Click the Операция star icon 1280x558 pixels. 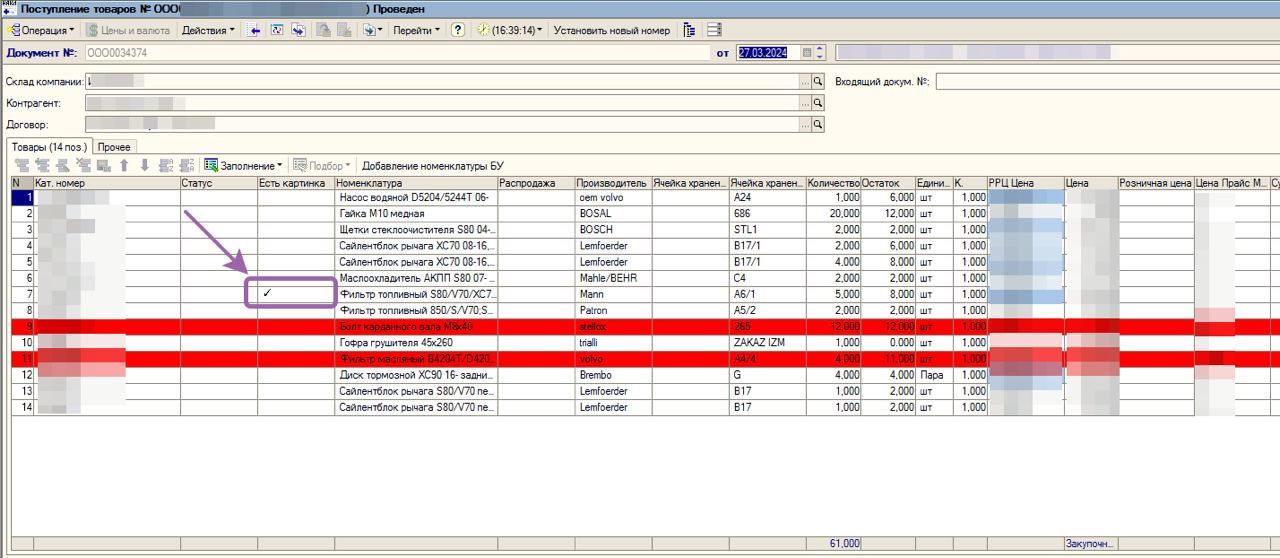[x=12, y=30]
